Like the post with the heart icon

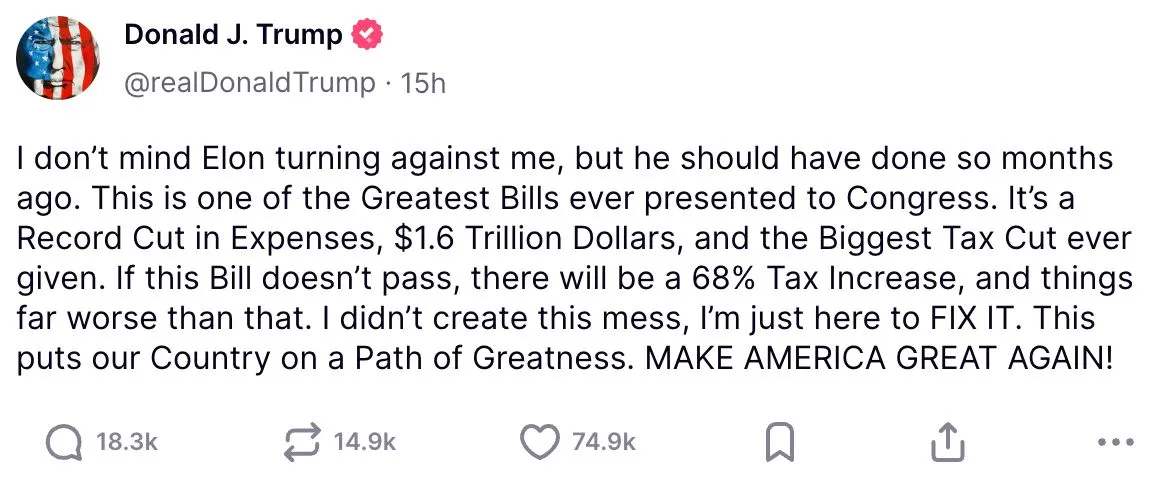tap(540, 441)
